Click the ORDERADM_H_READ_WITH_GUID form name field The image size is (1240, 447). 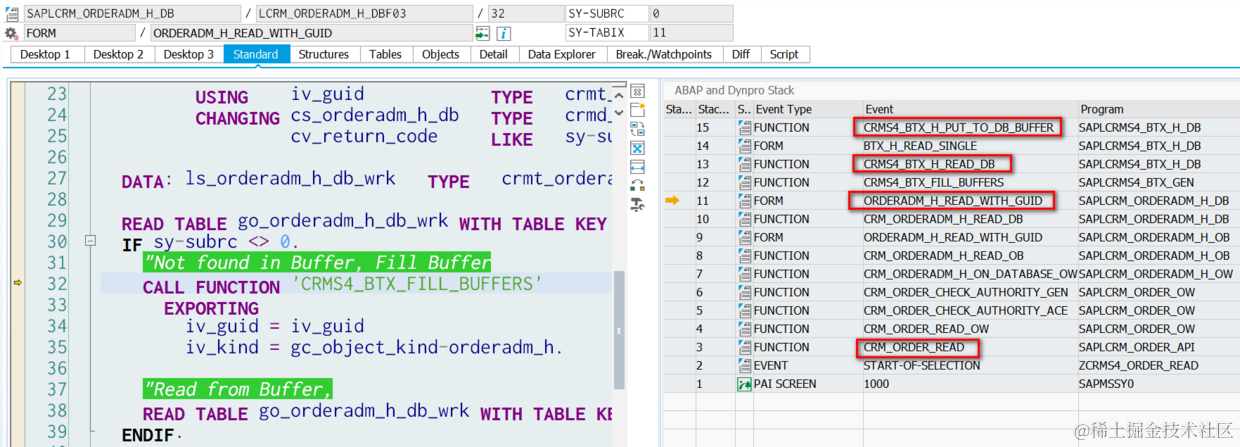point(311,33)
